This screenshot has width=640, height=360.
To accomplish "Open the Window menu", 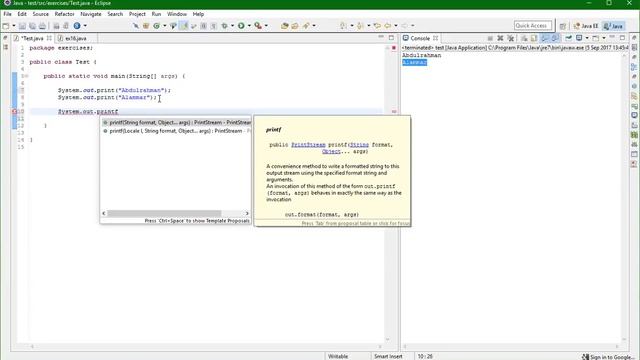I will 177,14.
